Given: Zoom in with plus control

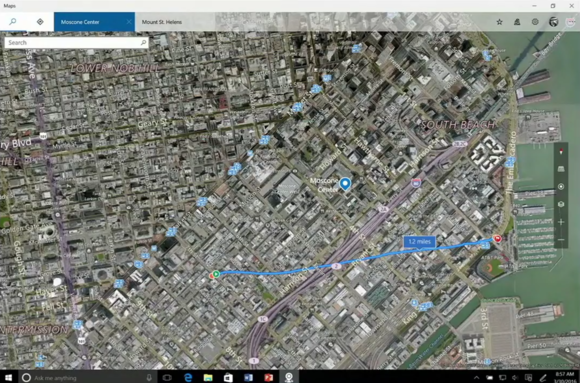Looking at the screenshot, I should (561, 222).
